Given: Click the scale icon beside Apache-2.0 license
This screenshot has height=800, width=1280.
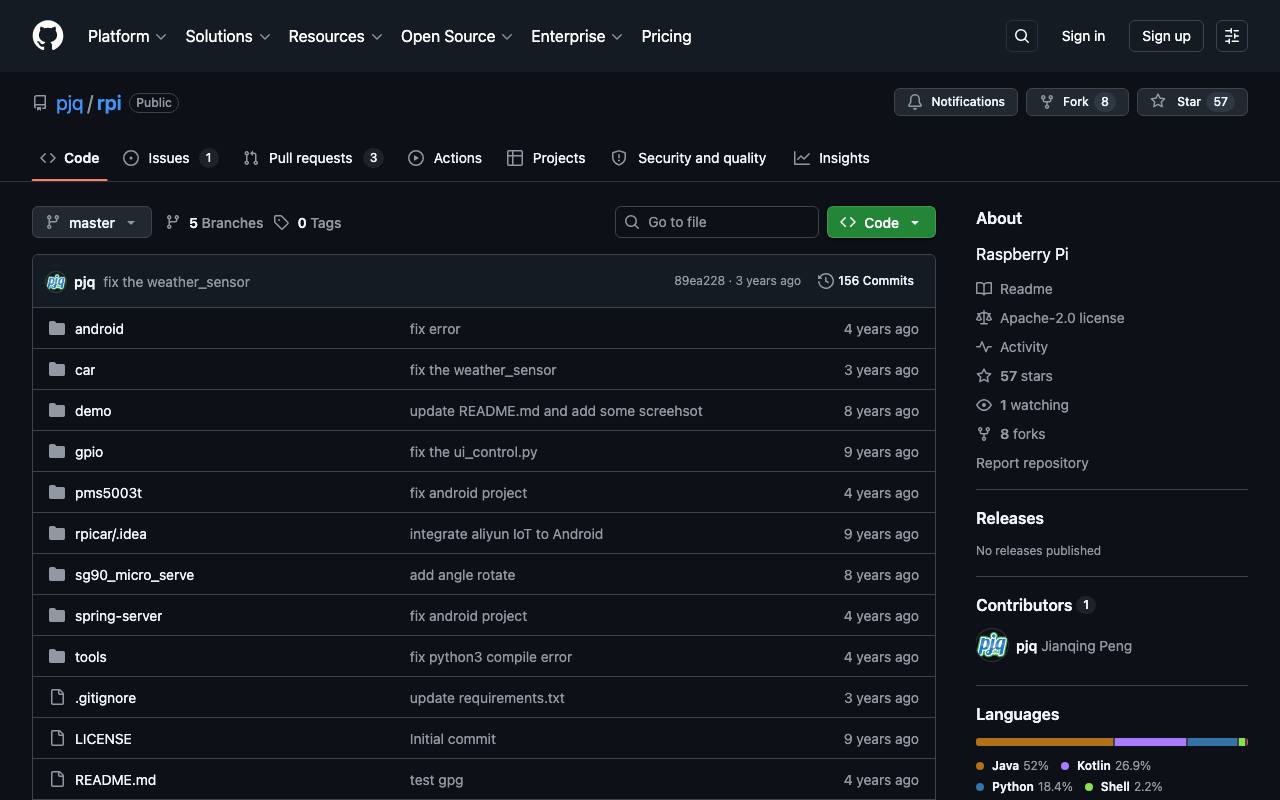Looking at the screenshot, I should [x=984, y=318].
